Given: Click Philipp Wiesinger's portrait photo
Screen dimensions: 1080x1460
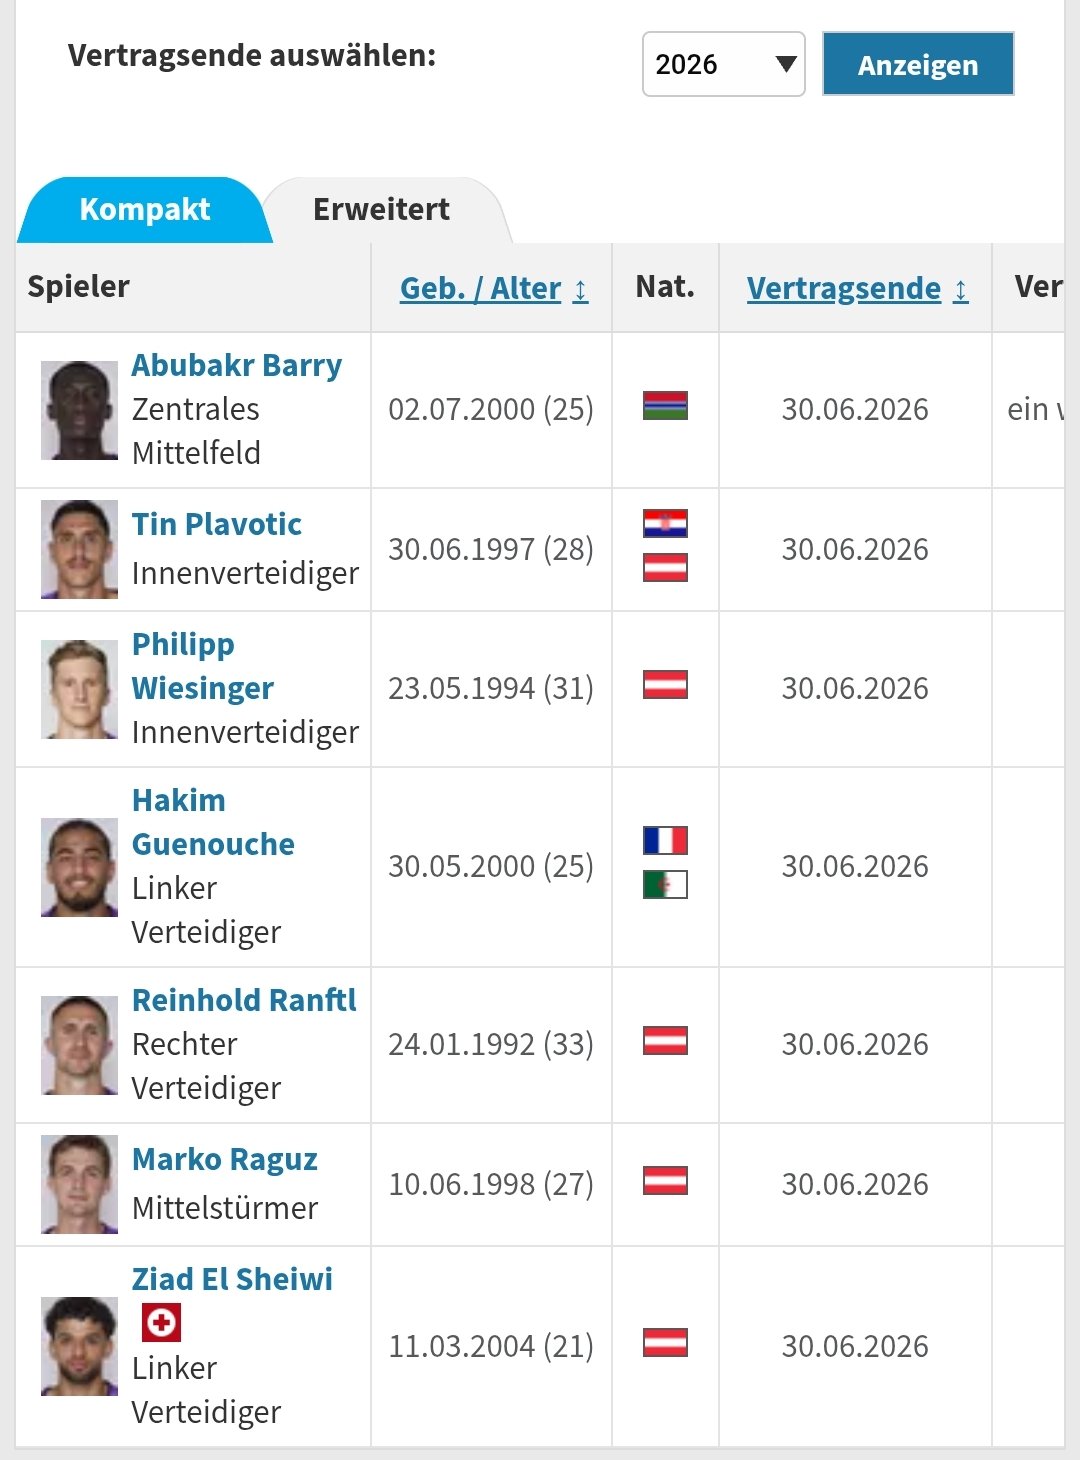Looking at the screenshot, I should coord(79,689).
